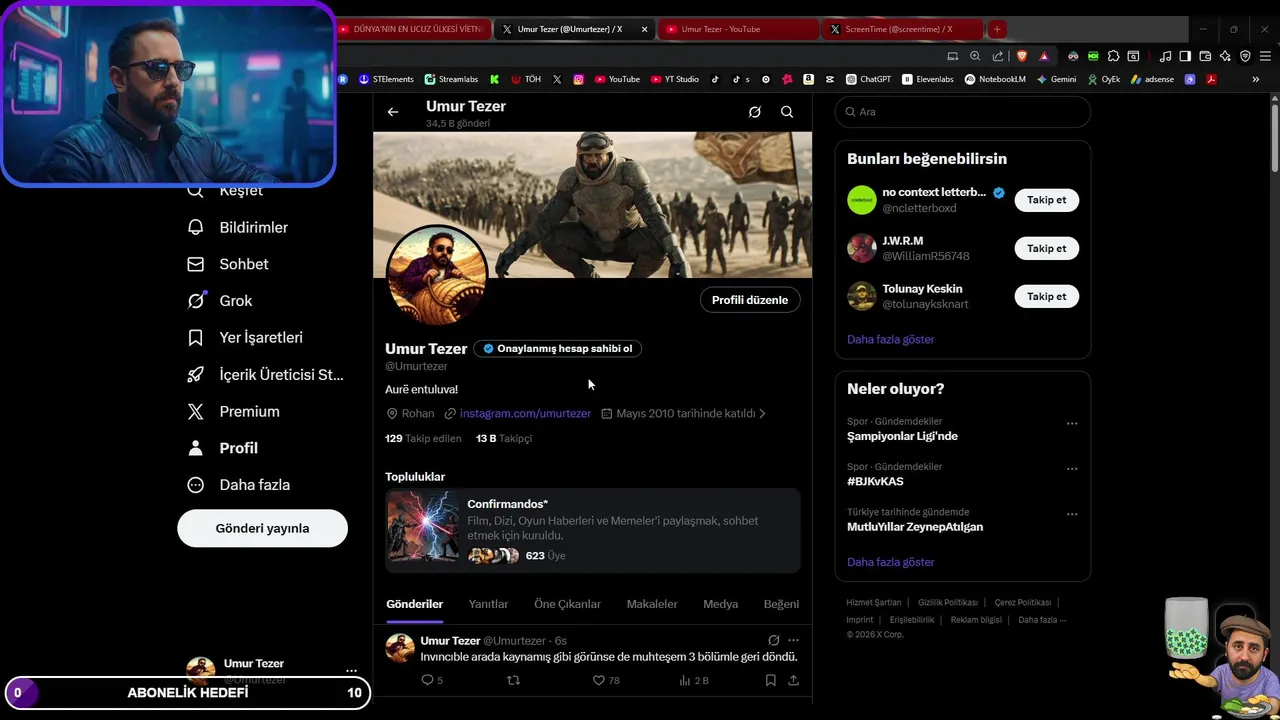Follow no context letterboxd
Image resolution: width=1280 pixels, height=720 pixels.
coord(1046,200)
